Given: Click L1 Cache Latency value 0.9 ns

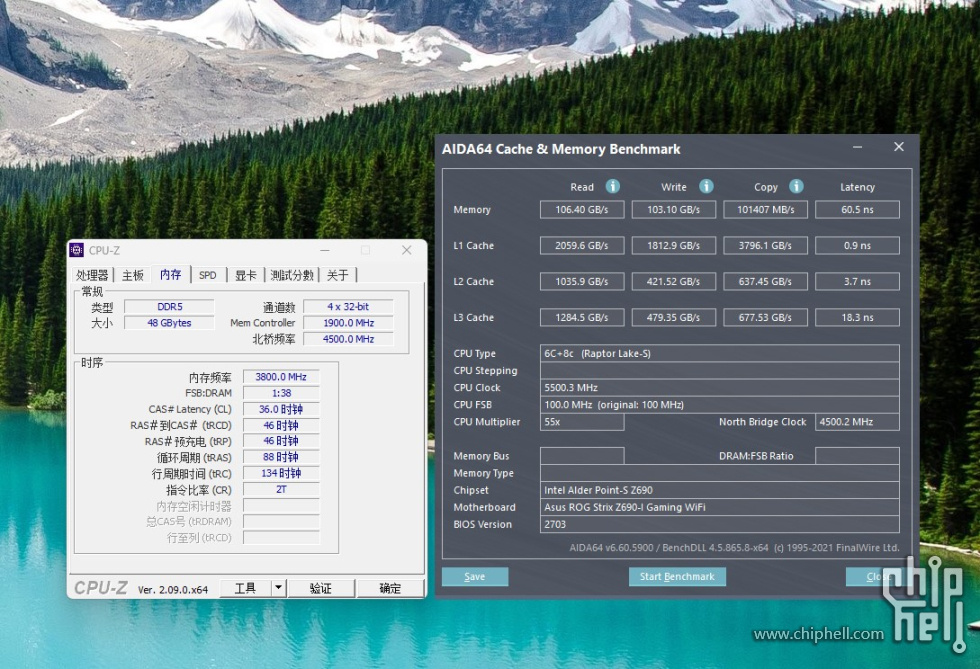Looking at the screenshot, I should [858, 246].
